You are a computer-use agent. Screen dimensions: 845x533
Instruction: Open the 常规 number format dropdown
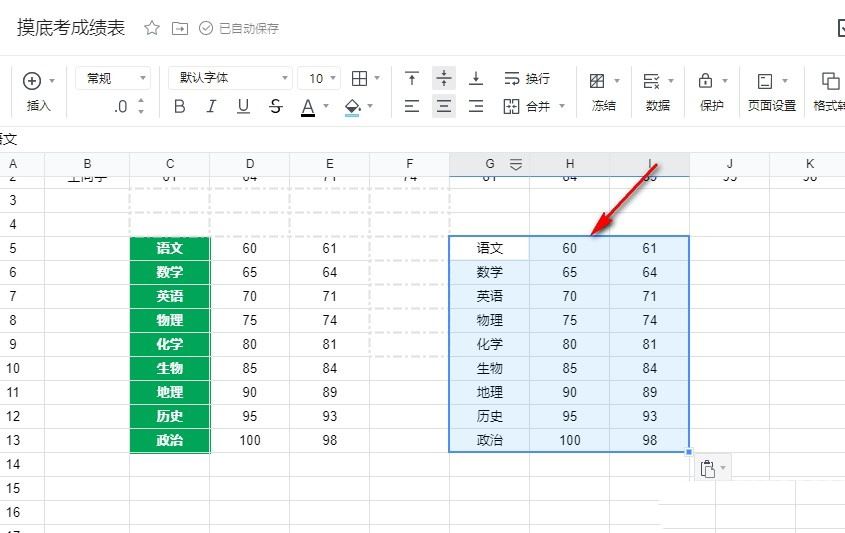113,79
